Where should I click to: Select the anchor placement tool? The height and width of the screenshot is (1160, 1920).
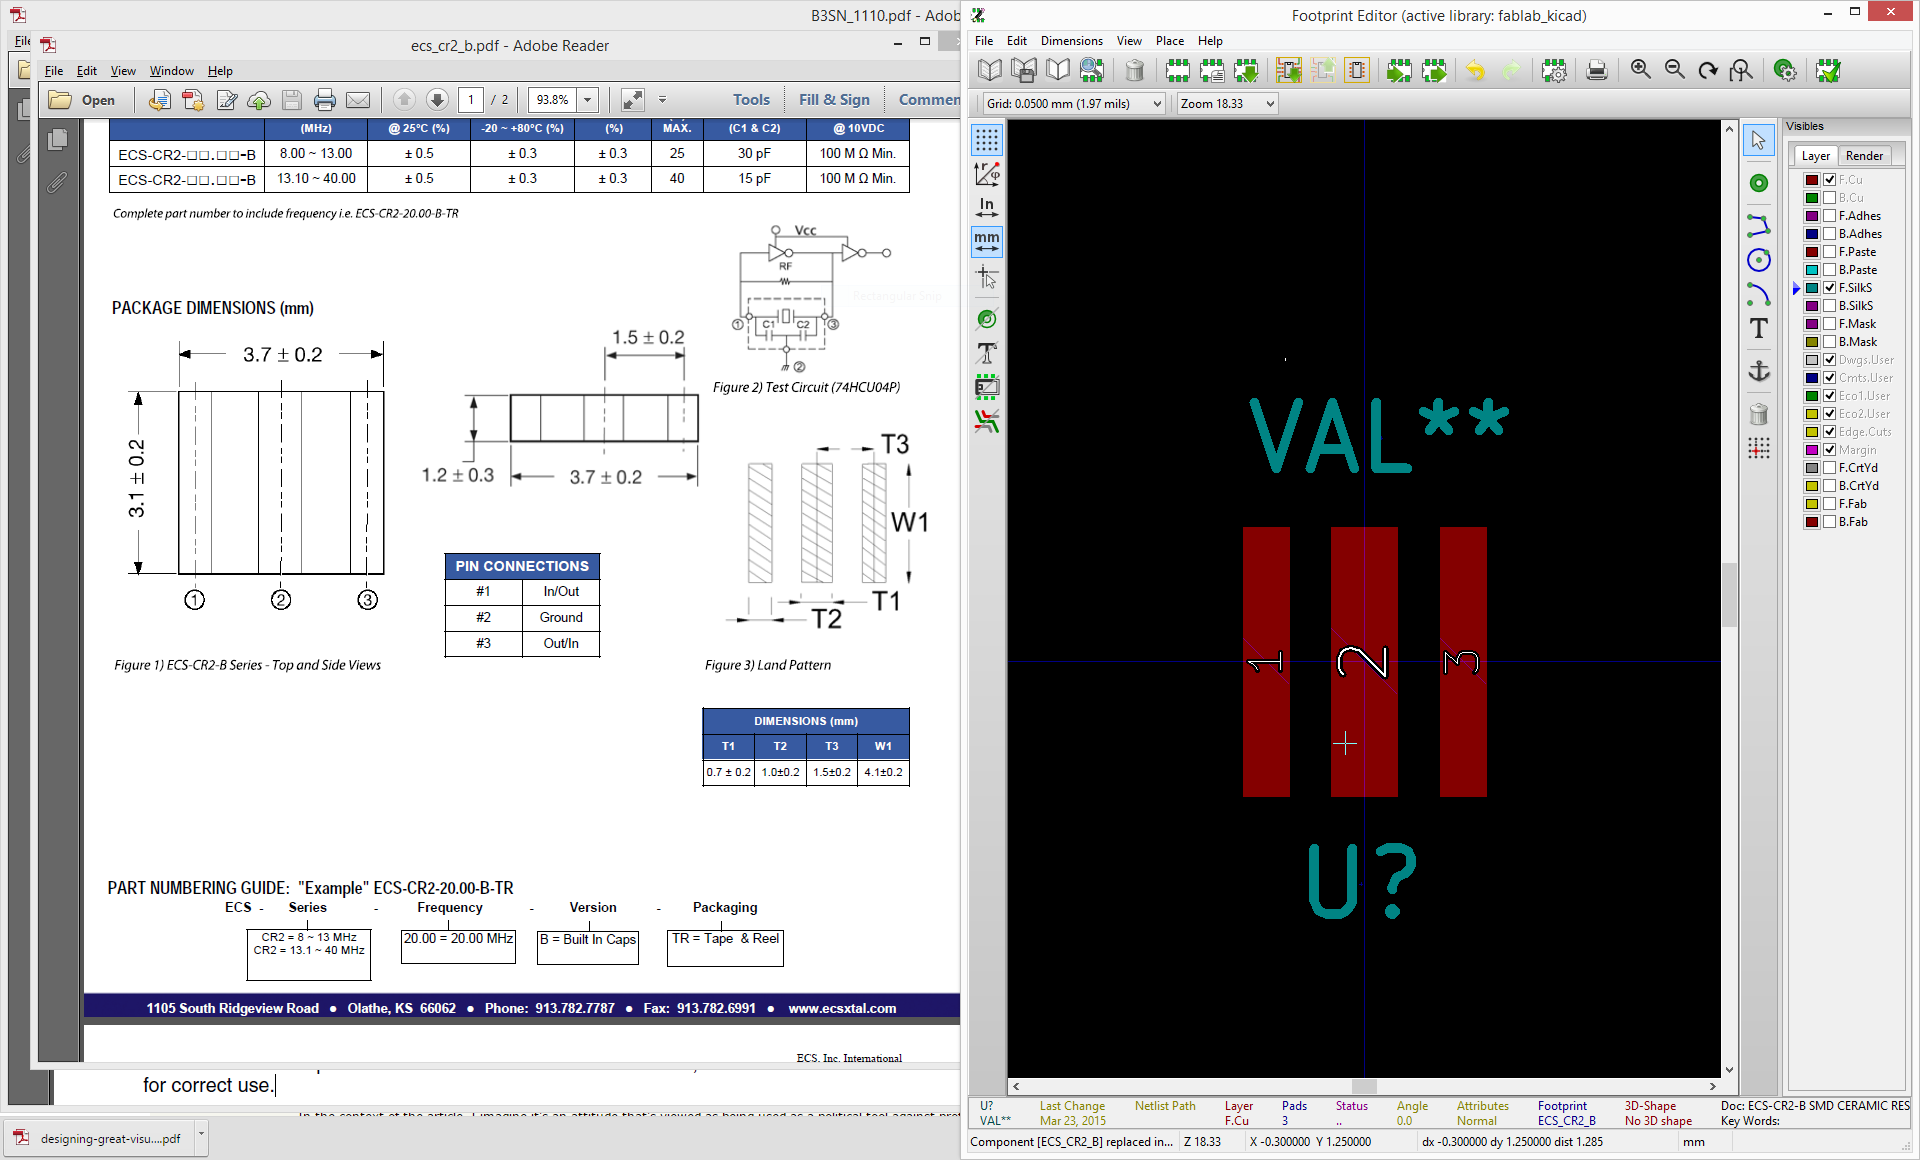pos(1759,371)
